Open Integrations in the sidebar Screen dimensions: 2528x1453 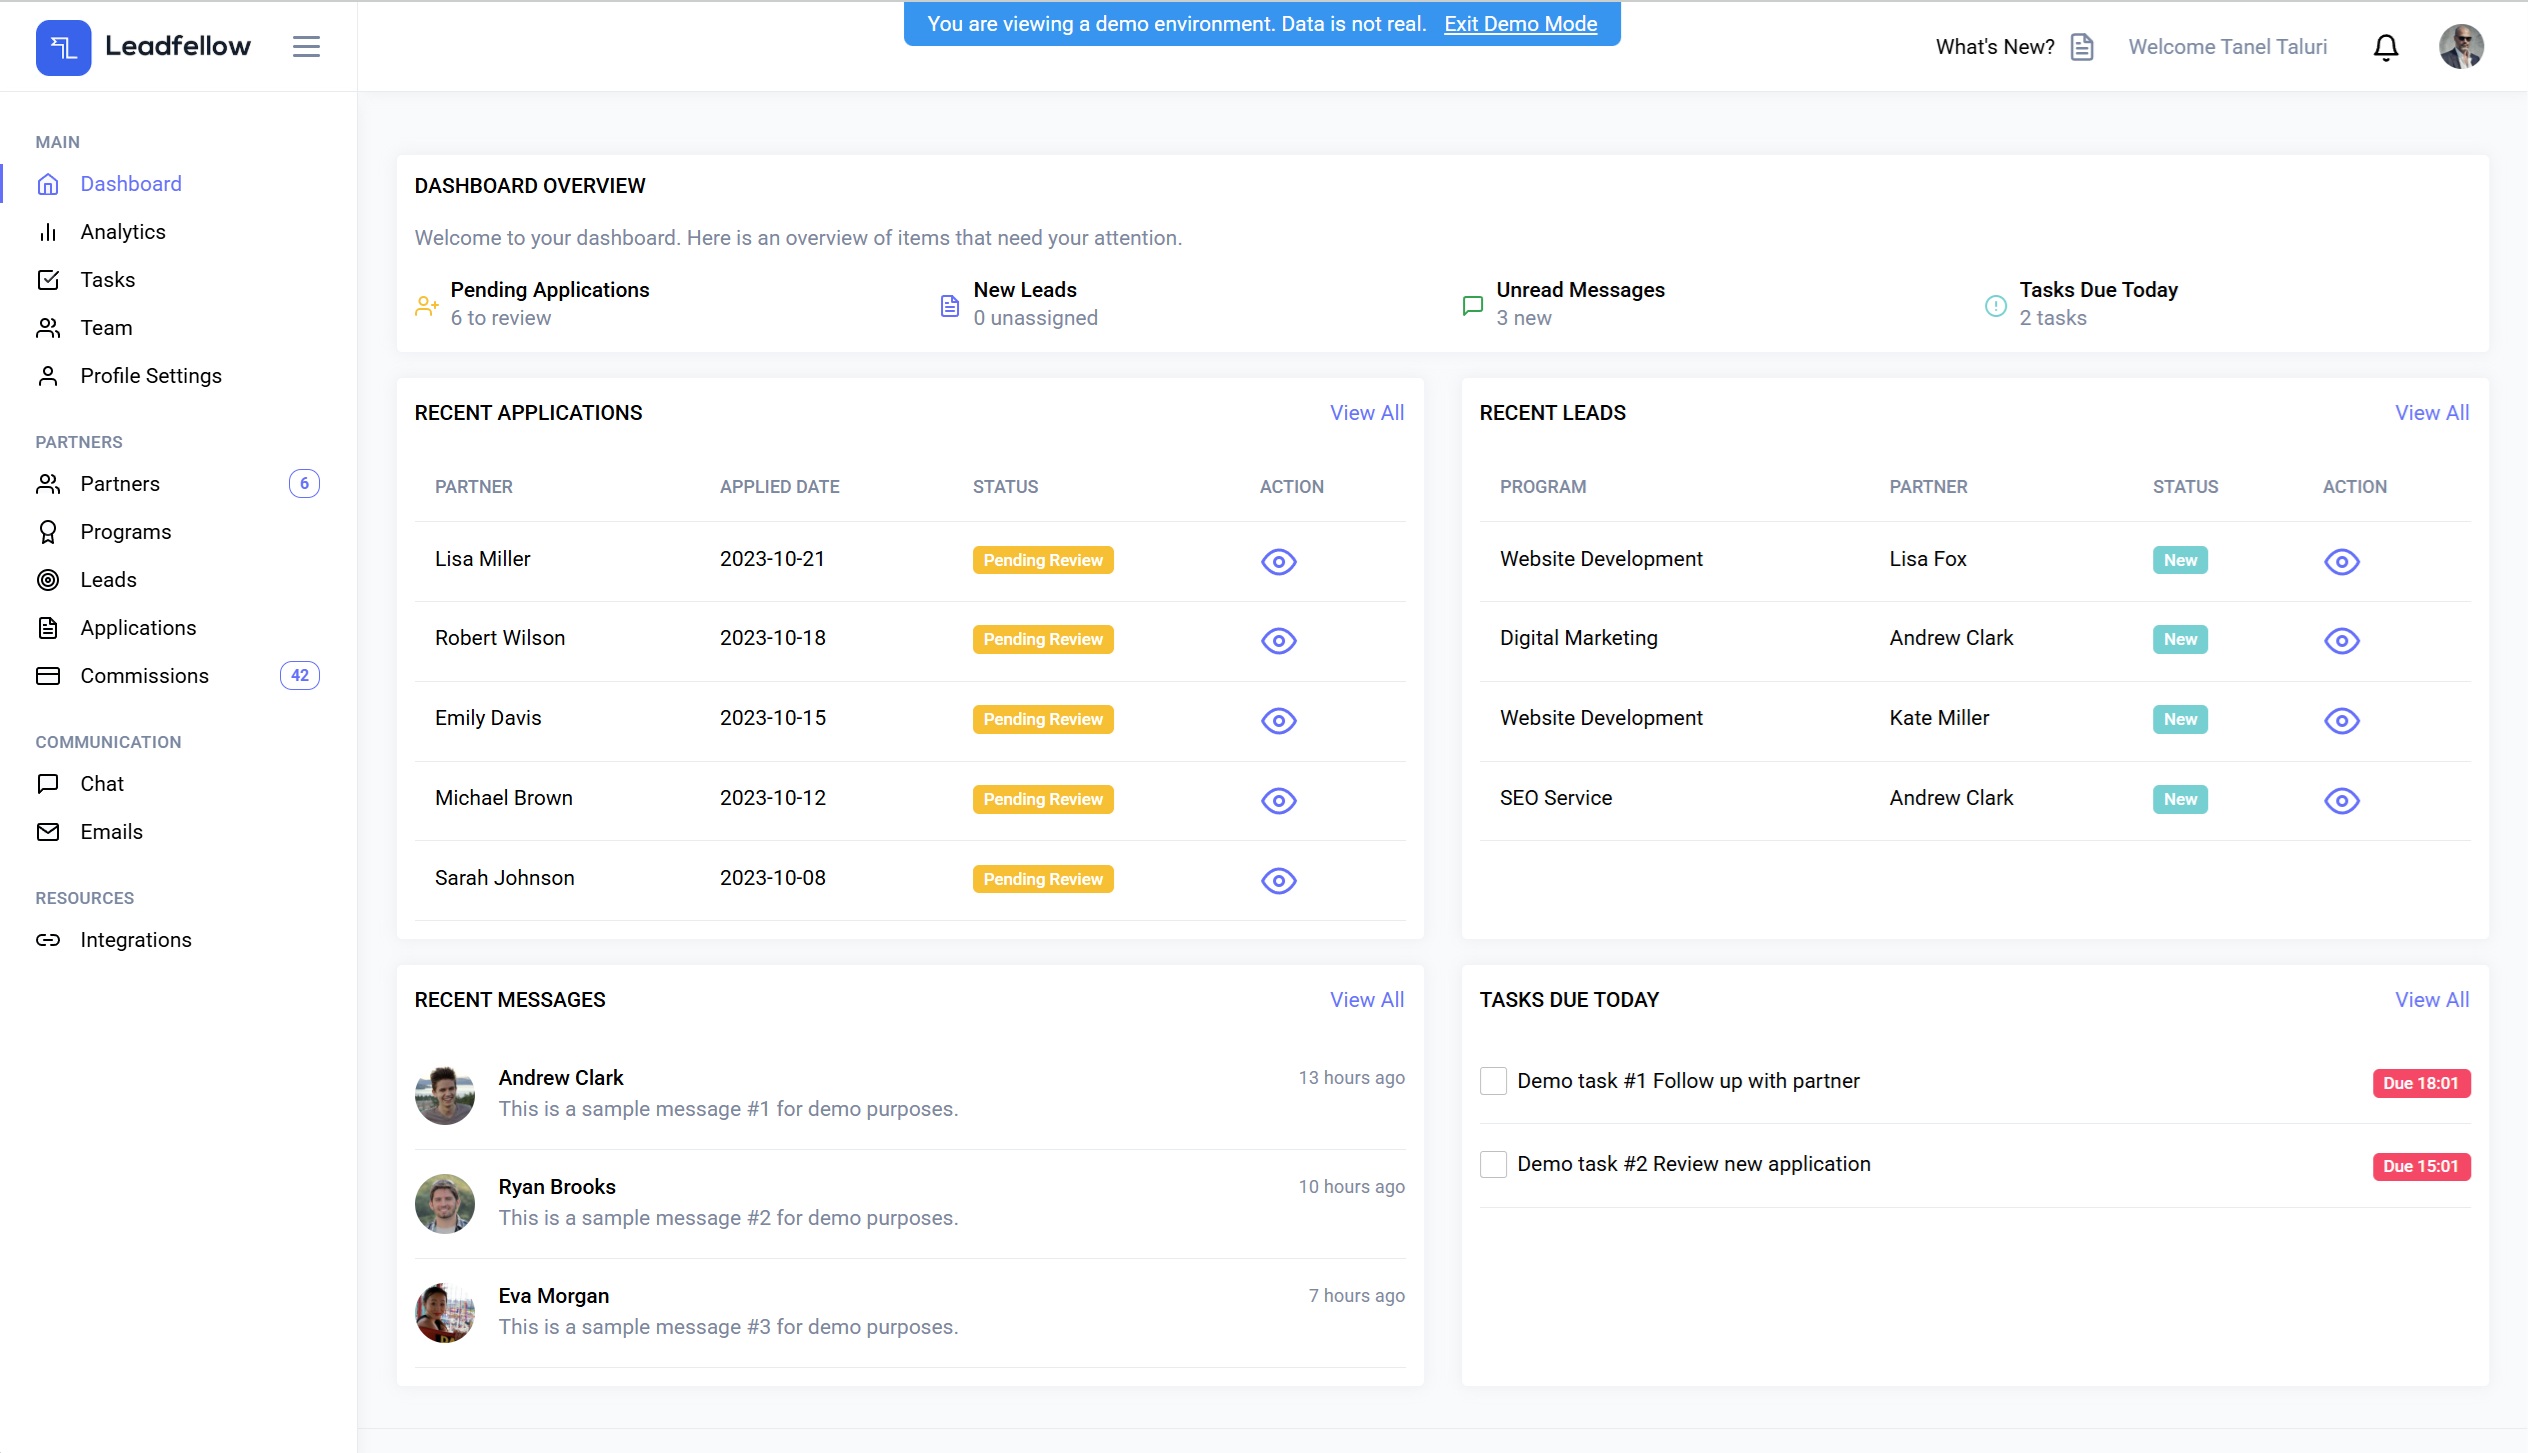pyautogui.click(x=136, y=940)
